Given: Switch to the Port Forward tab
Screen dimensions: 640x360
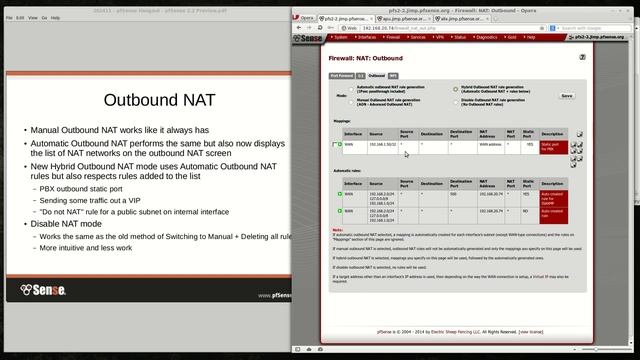Looking at the screenshot, I should point(342,76).
